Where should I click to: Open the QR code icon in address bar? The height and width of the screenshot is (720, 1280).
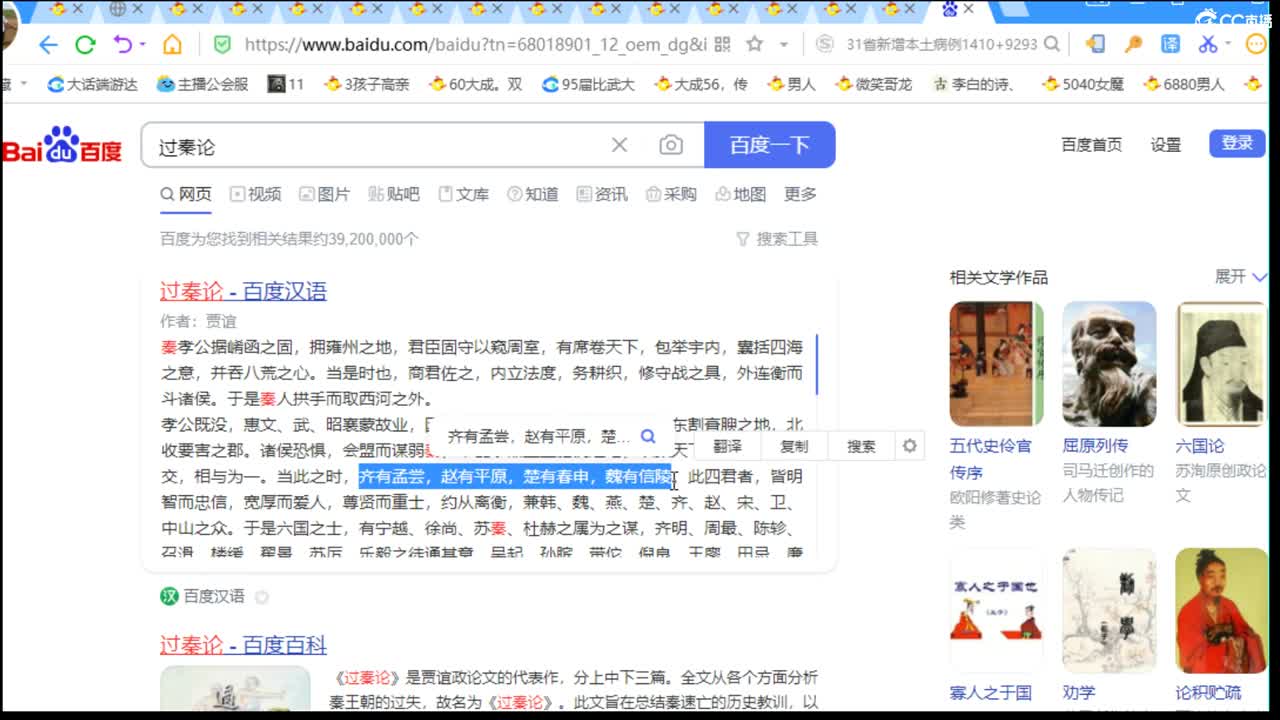point(722,45)
